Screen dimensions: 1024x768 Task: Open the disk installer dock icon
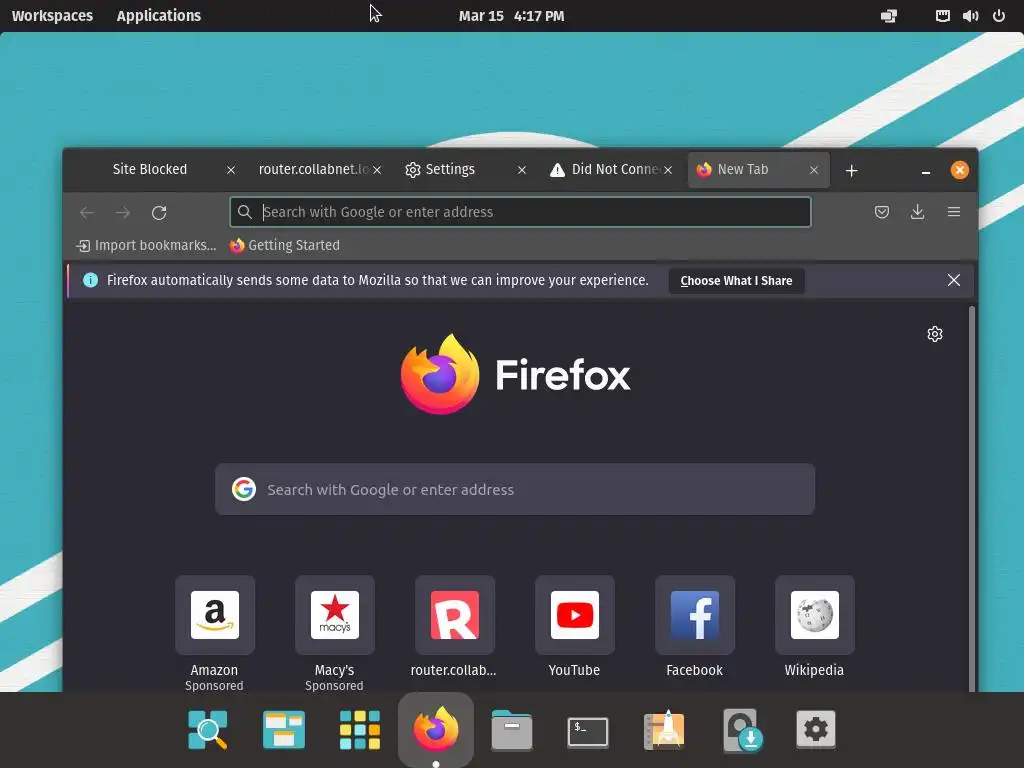[x=743, y=729]
